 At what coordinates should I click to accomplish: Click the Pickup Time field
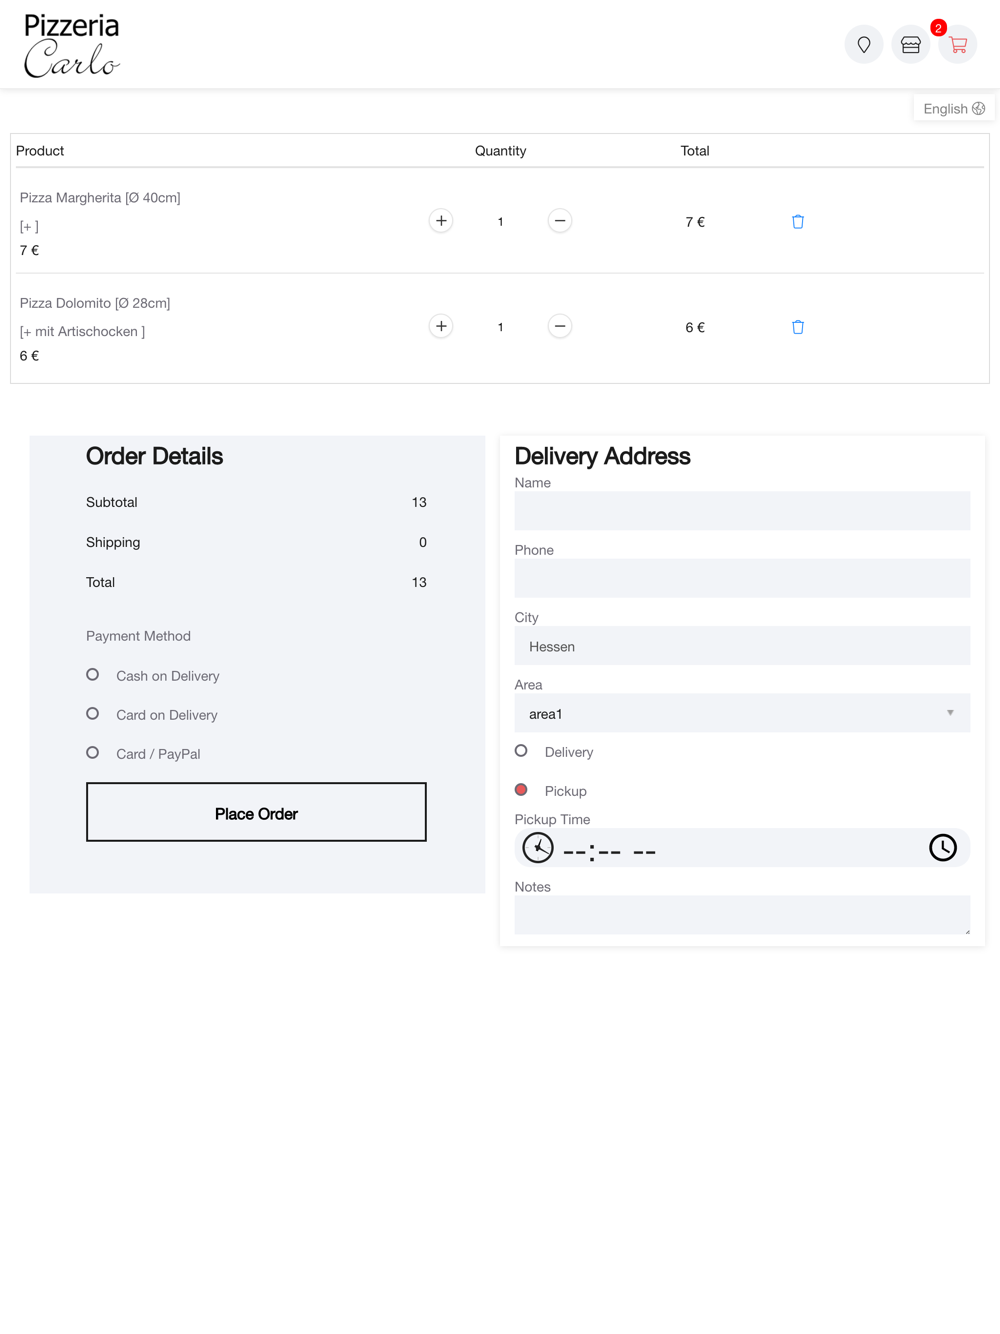742,848
